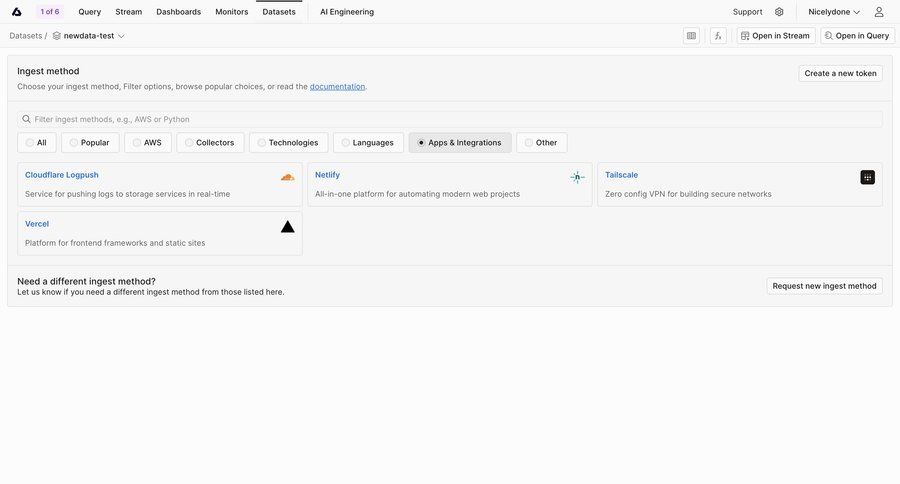This screenshot has width=900, height=484.
Task: Click 'All-in-one platform for automating' description
Action: coord(417,194)
